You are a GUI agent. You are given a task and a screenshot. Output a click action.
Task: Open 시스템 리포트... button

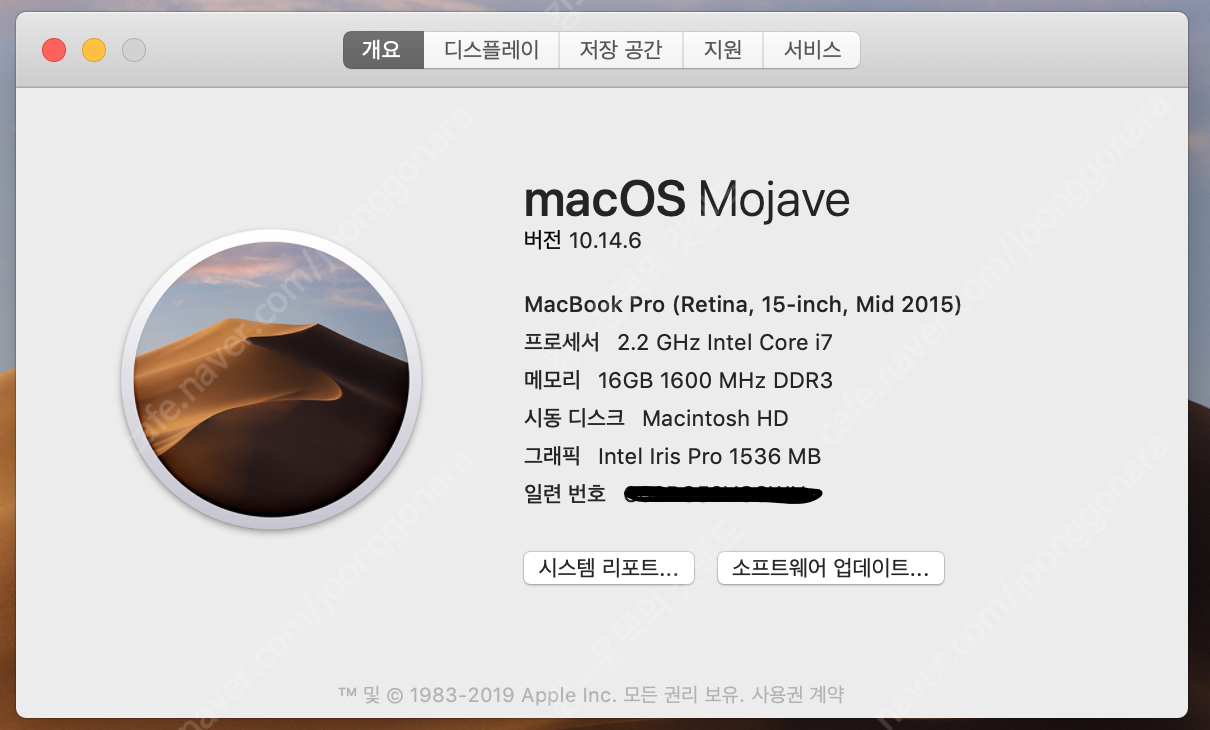pos(608,568)
